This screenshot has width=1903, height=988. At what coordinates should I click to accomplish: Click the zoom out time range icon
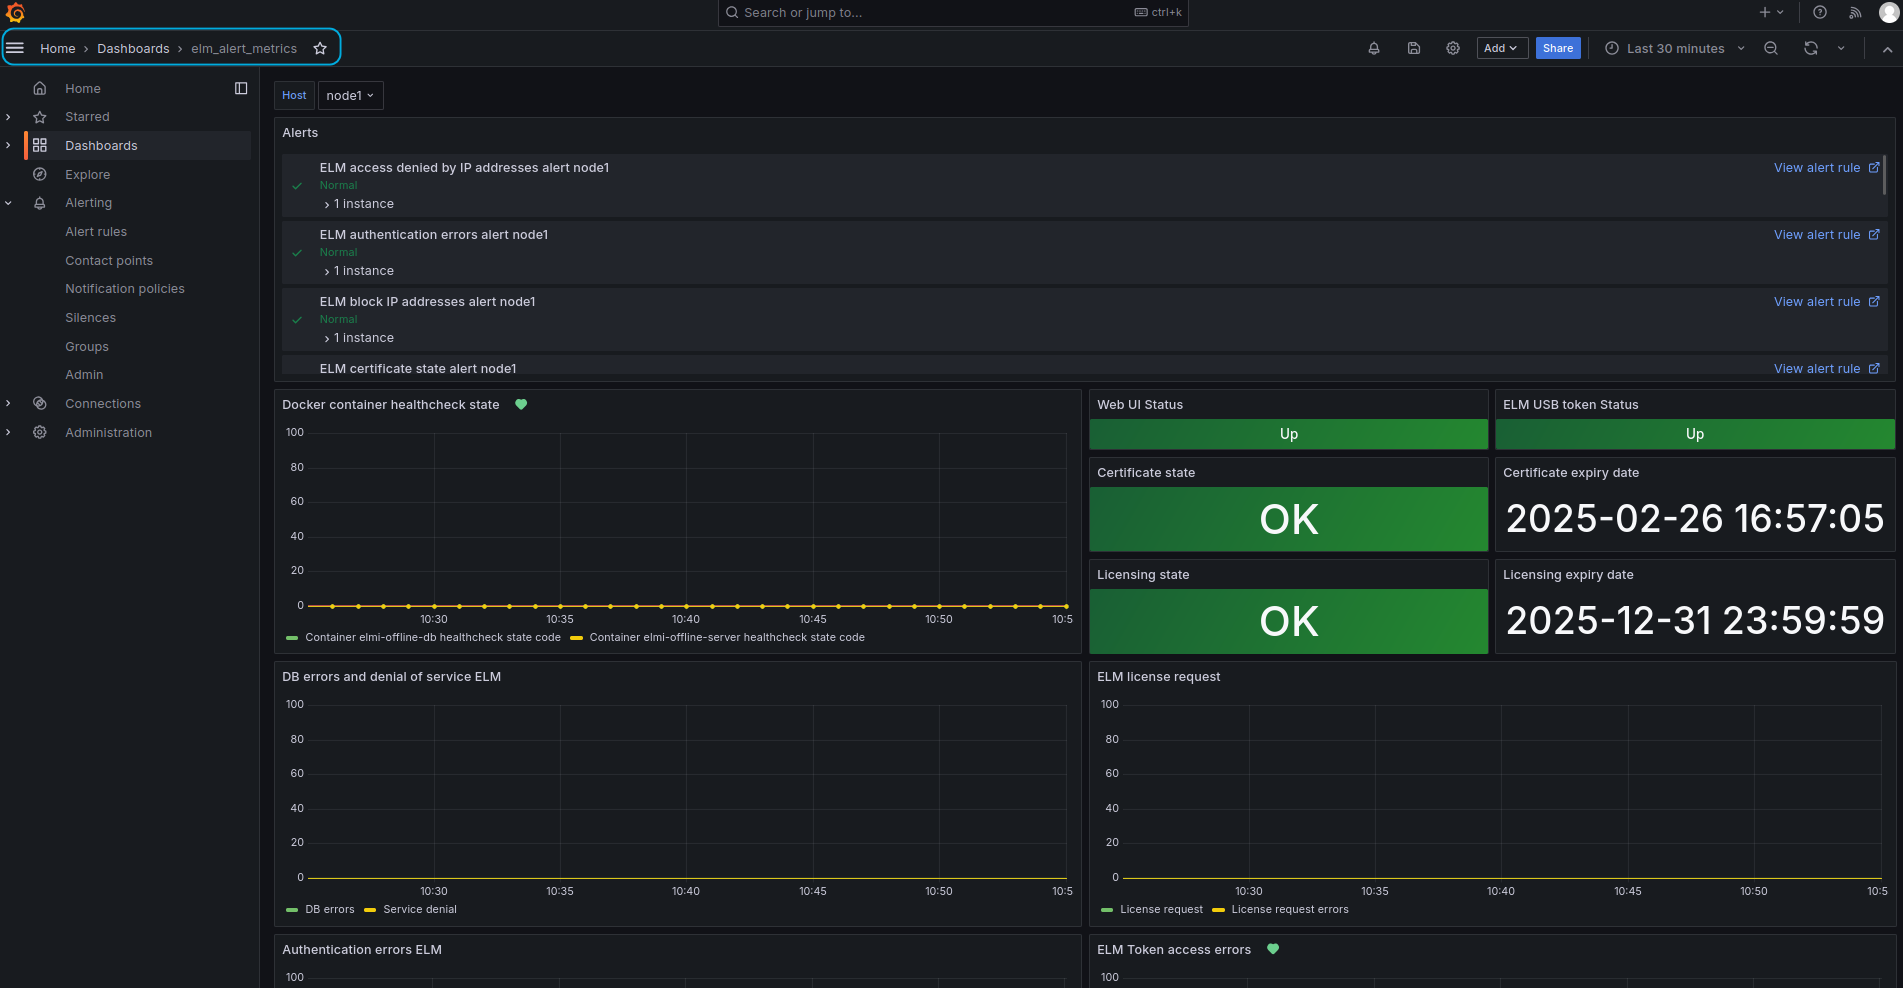1771,48
